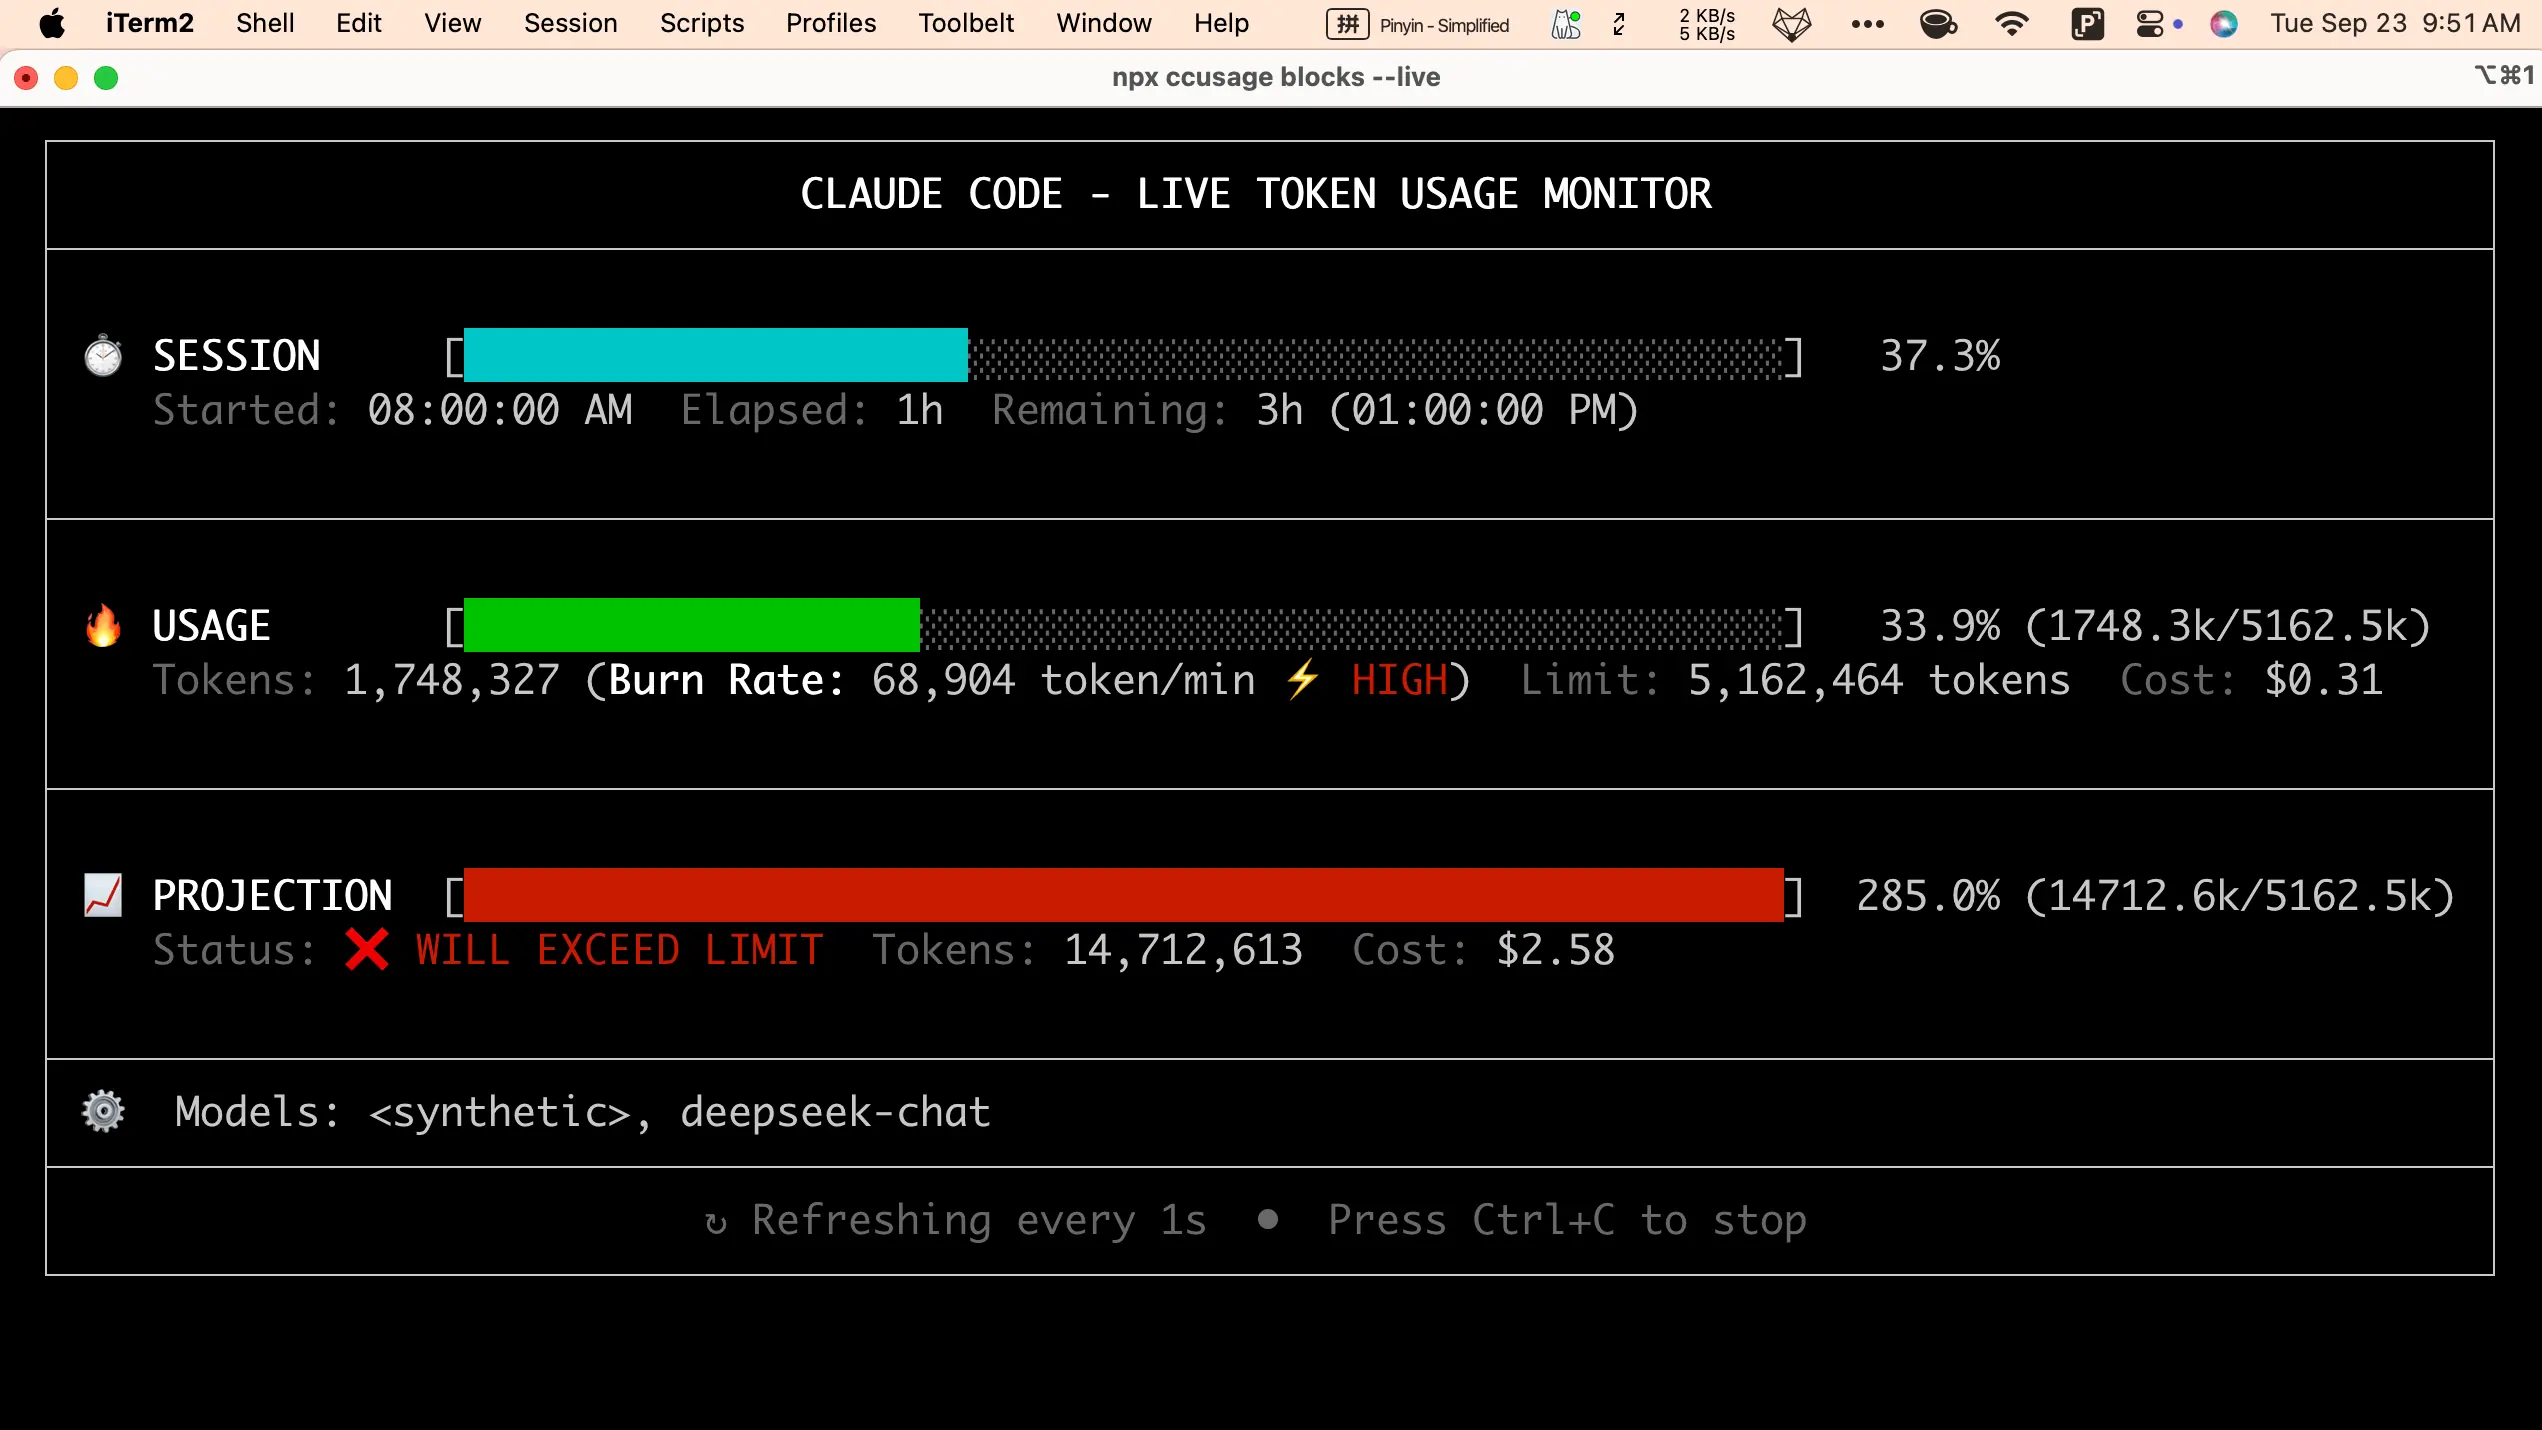
Task: Open Siri from the menu bar
Action: (2223, 23)
